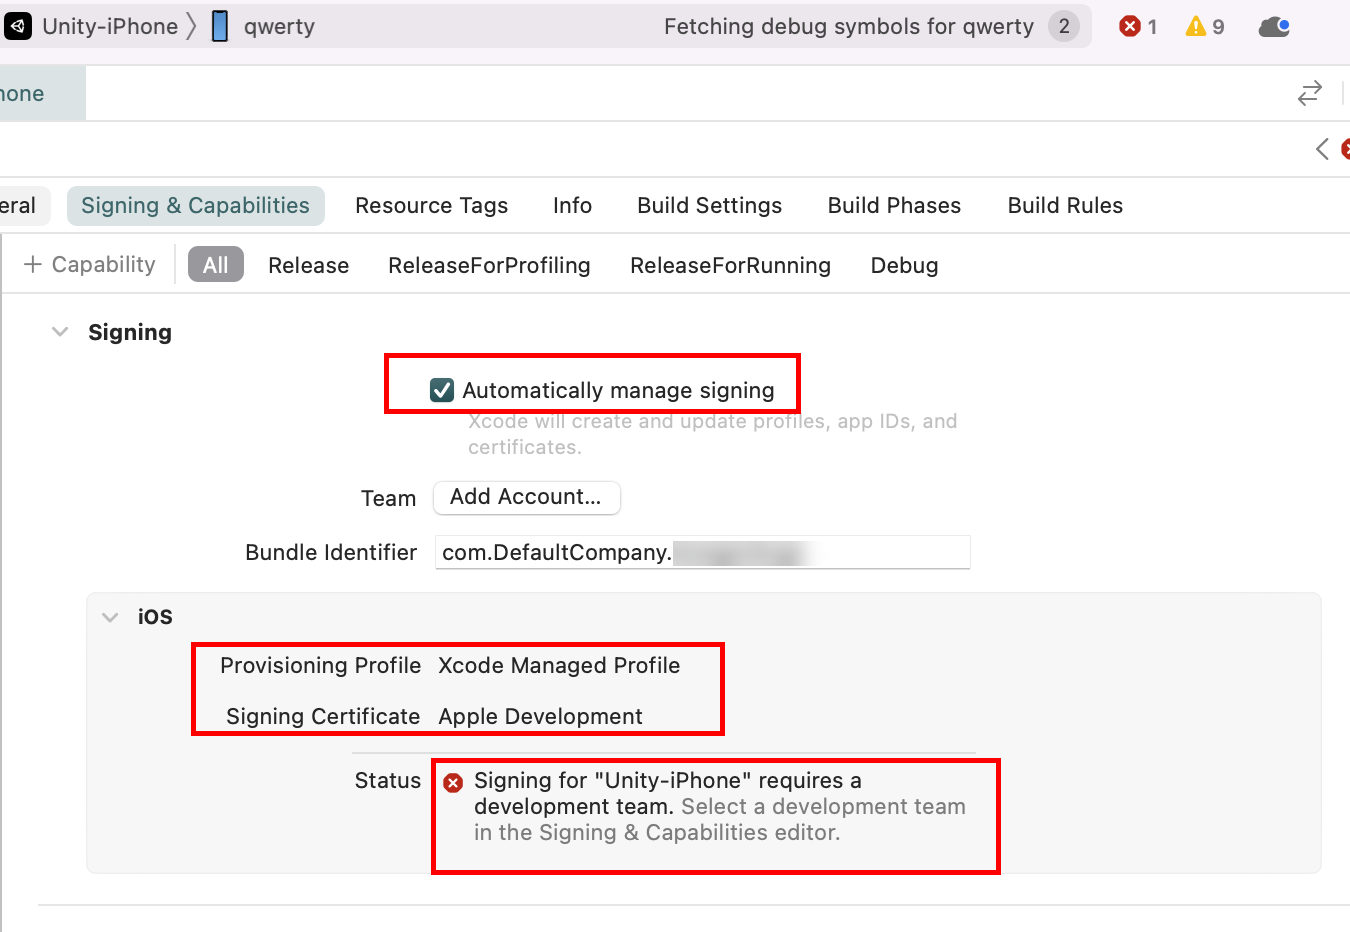Add a new Capability

[90, 264]
